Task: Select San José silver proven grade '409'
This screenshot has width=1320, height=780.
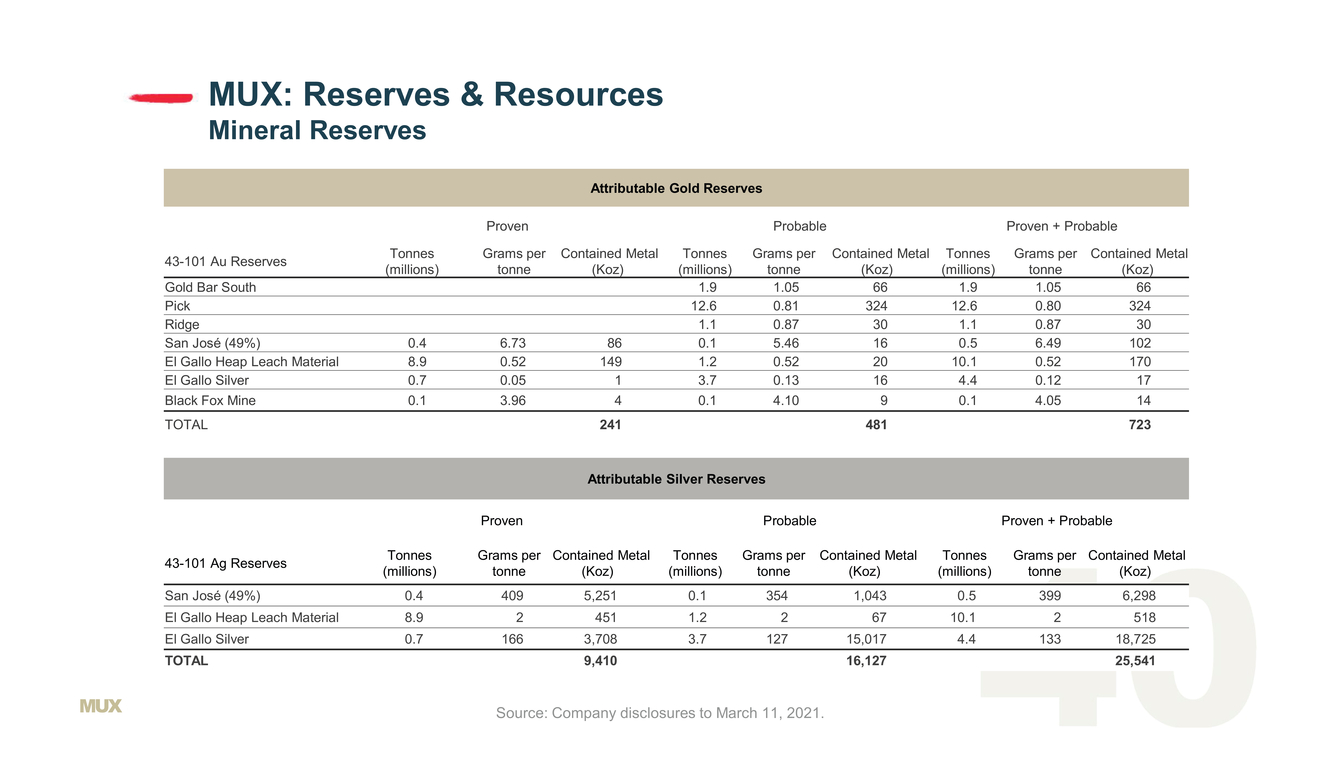Action: click(x=512, y=597)
